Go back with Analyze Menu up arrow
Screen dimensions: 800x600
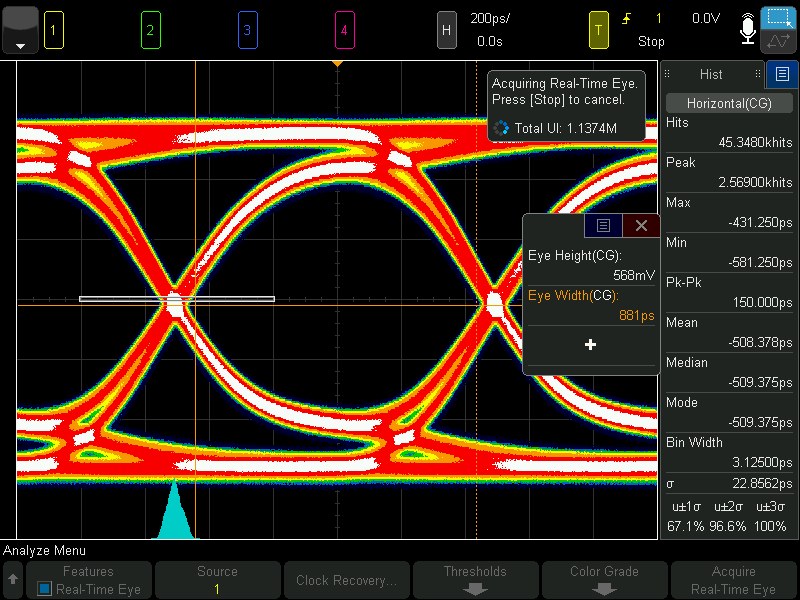coord(13,580)
